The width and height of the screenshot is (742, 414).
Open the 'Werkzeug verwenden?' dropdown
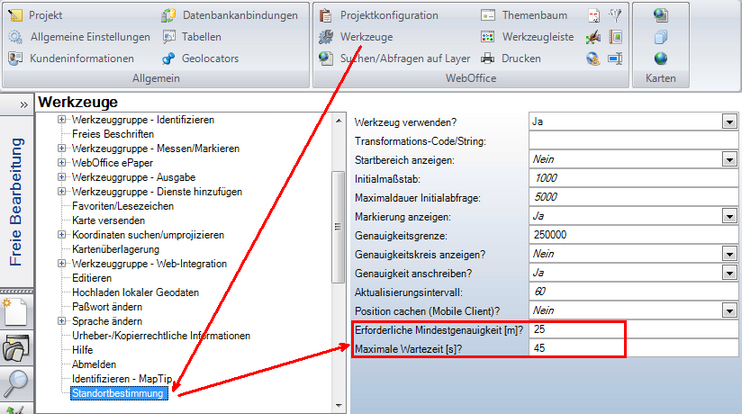[728, 122]
